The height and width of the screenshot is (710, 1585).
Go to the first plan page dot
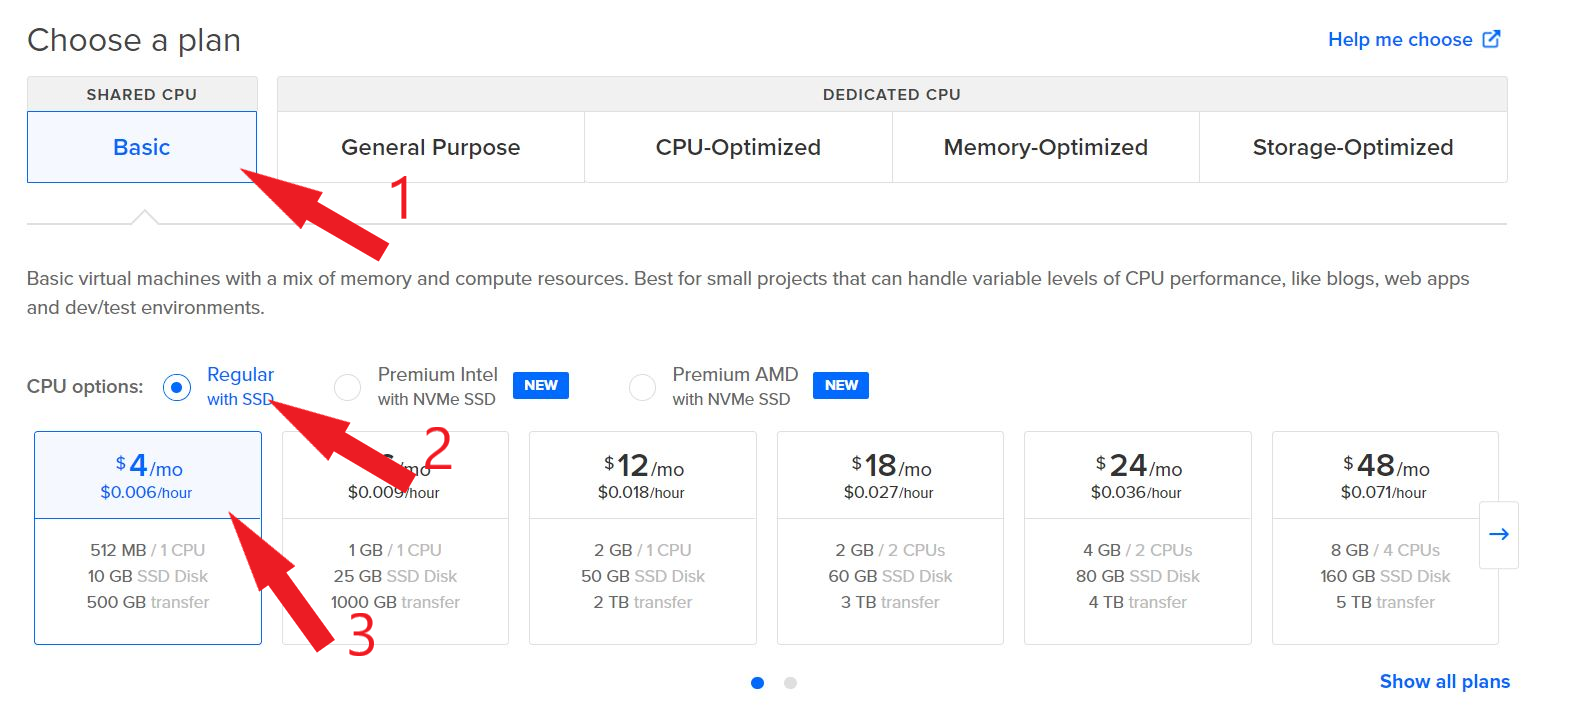(x=757, y=683)
